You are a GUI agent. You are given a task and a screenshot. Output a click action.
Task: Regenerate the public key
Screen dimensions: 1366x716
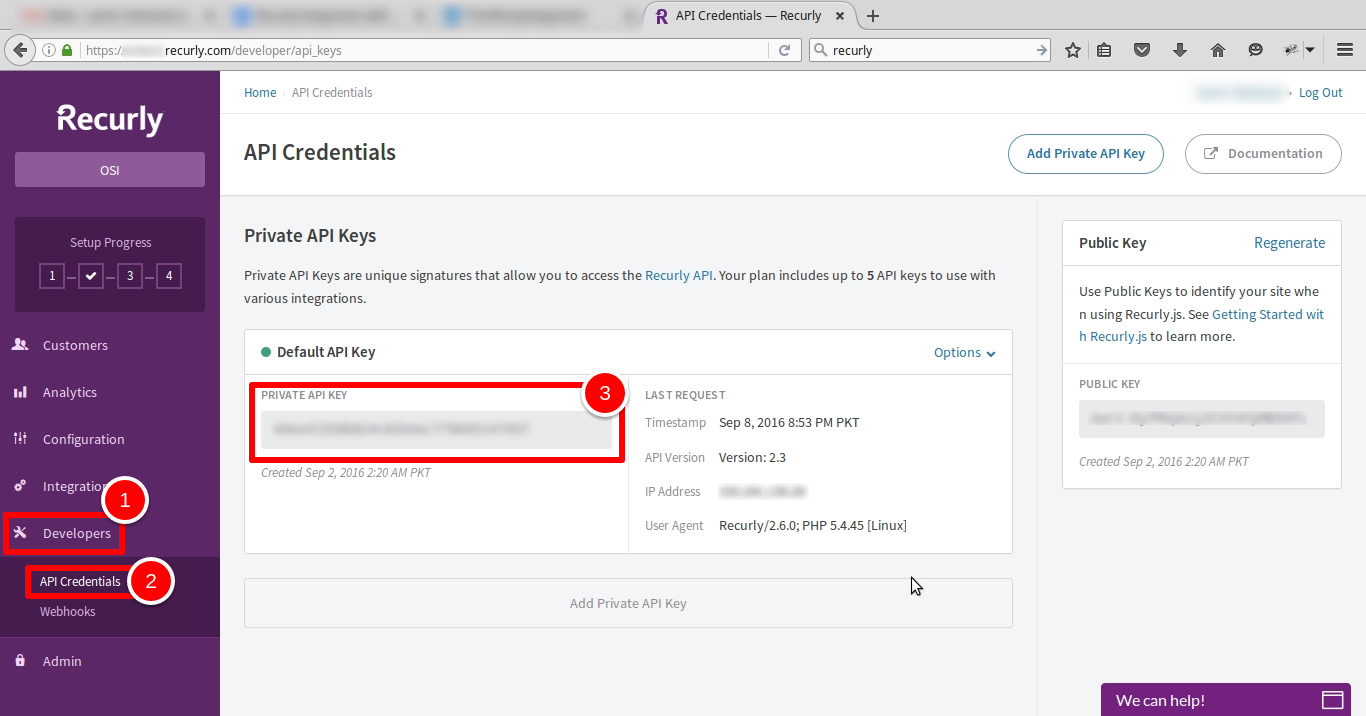tap(1289, 243)
